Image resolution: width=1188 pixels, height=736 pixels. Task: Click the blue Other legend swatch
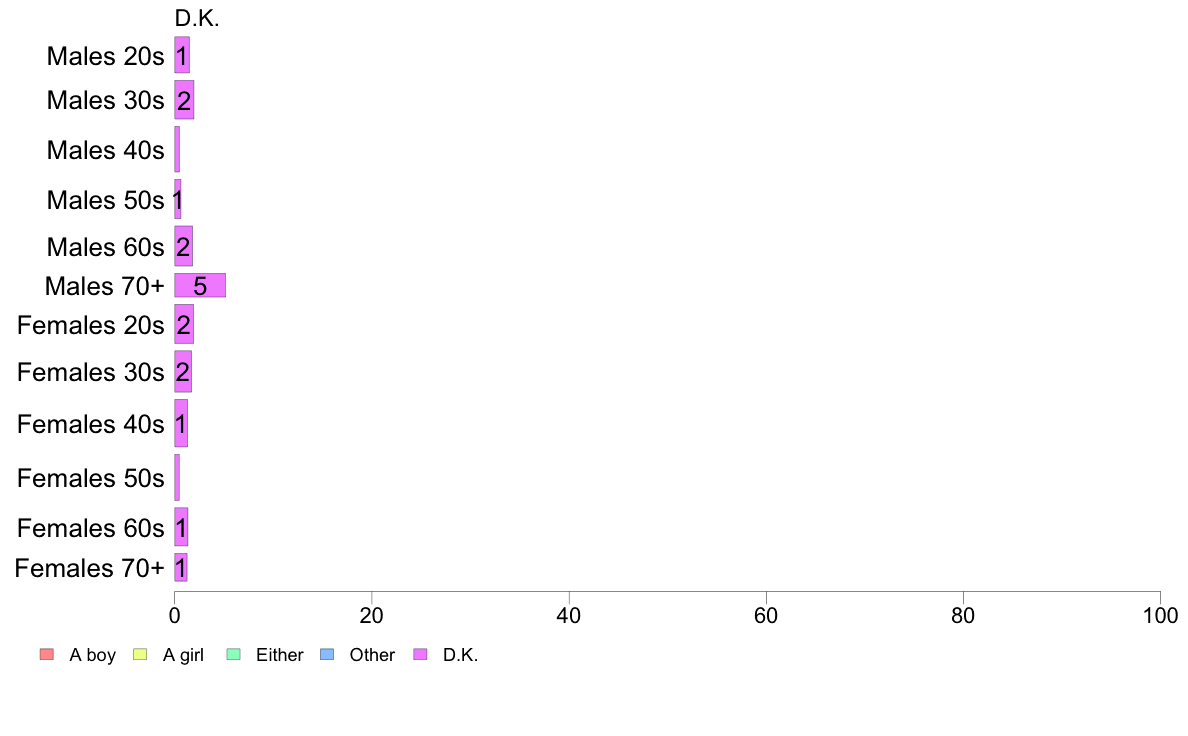[x=327, y=654]
